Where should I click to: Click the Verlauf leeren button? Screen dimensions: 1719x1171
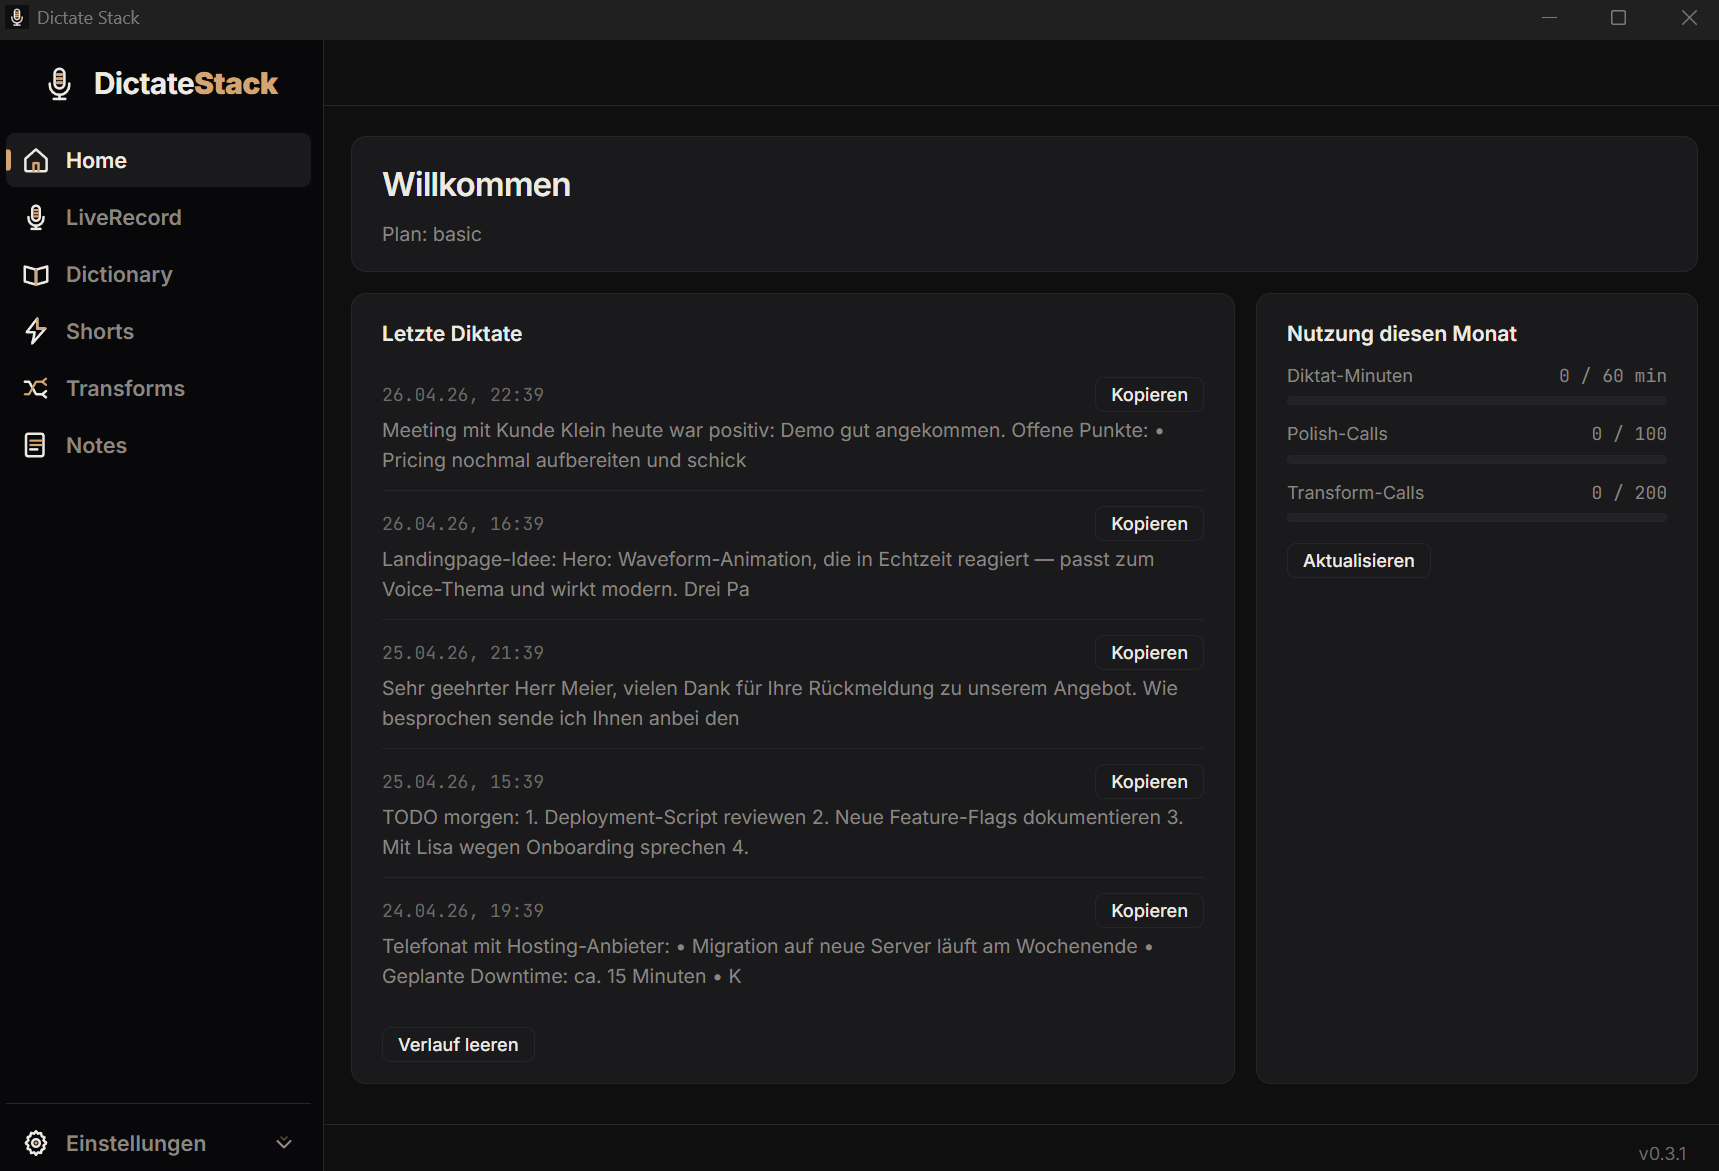click(x=458, y=1045)
